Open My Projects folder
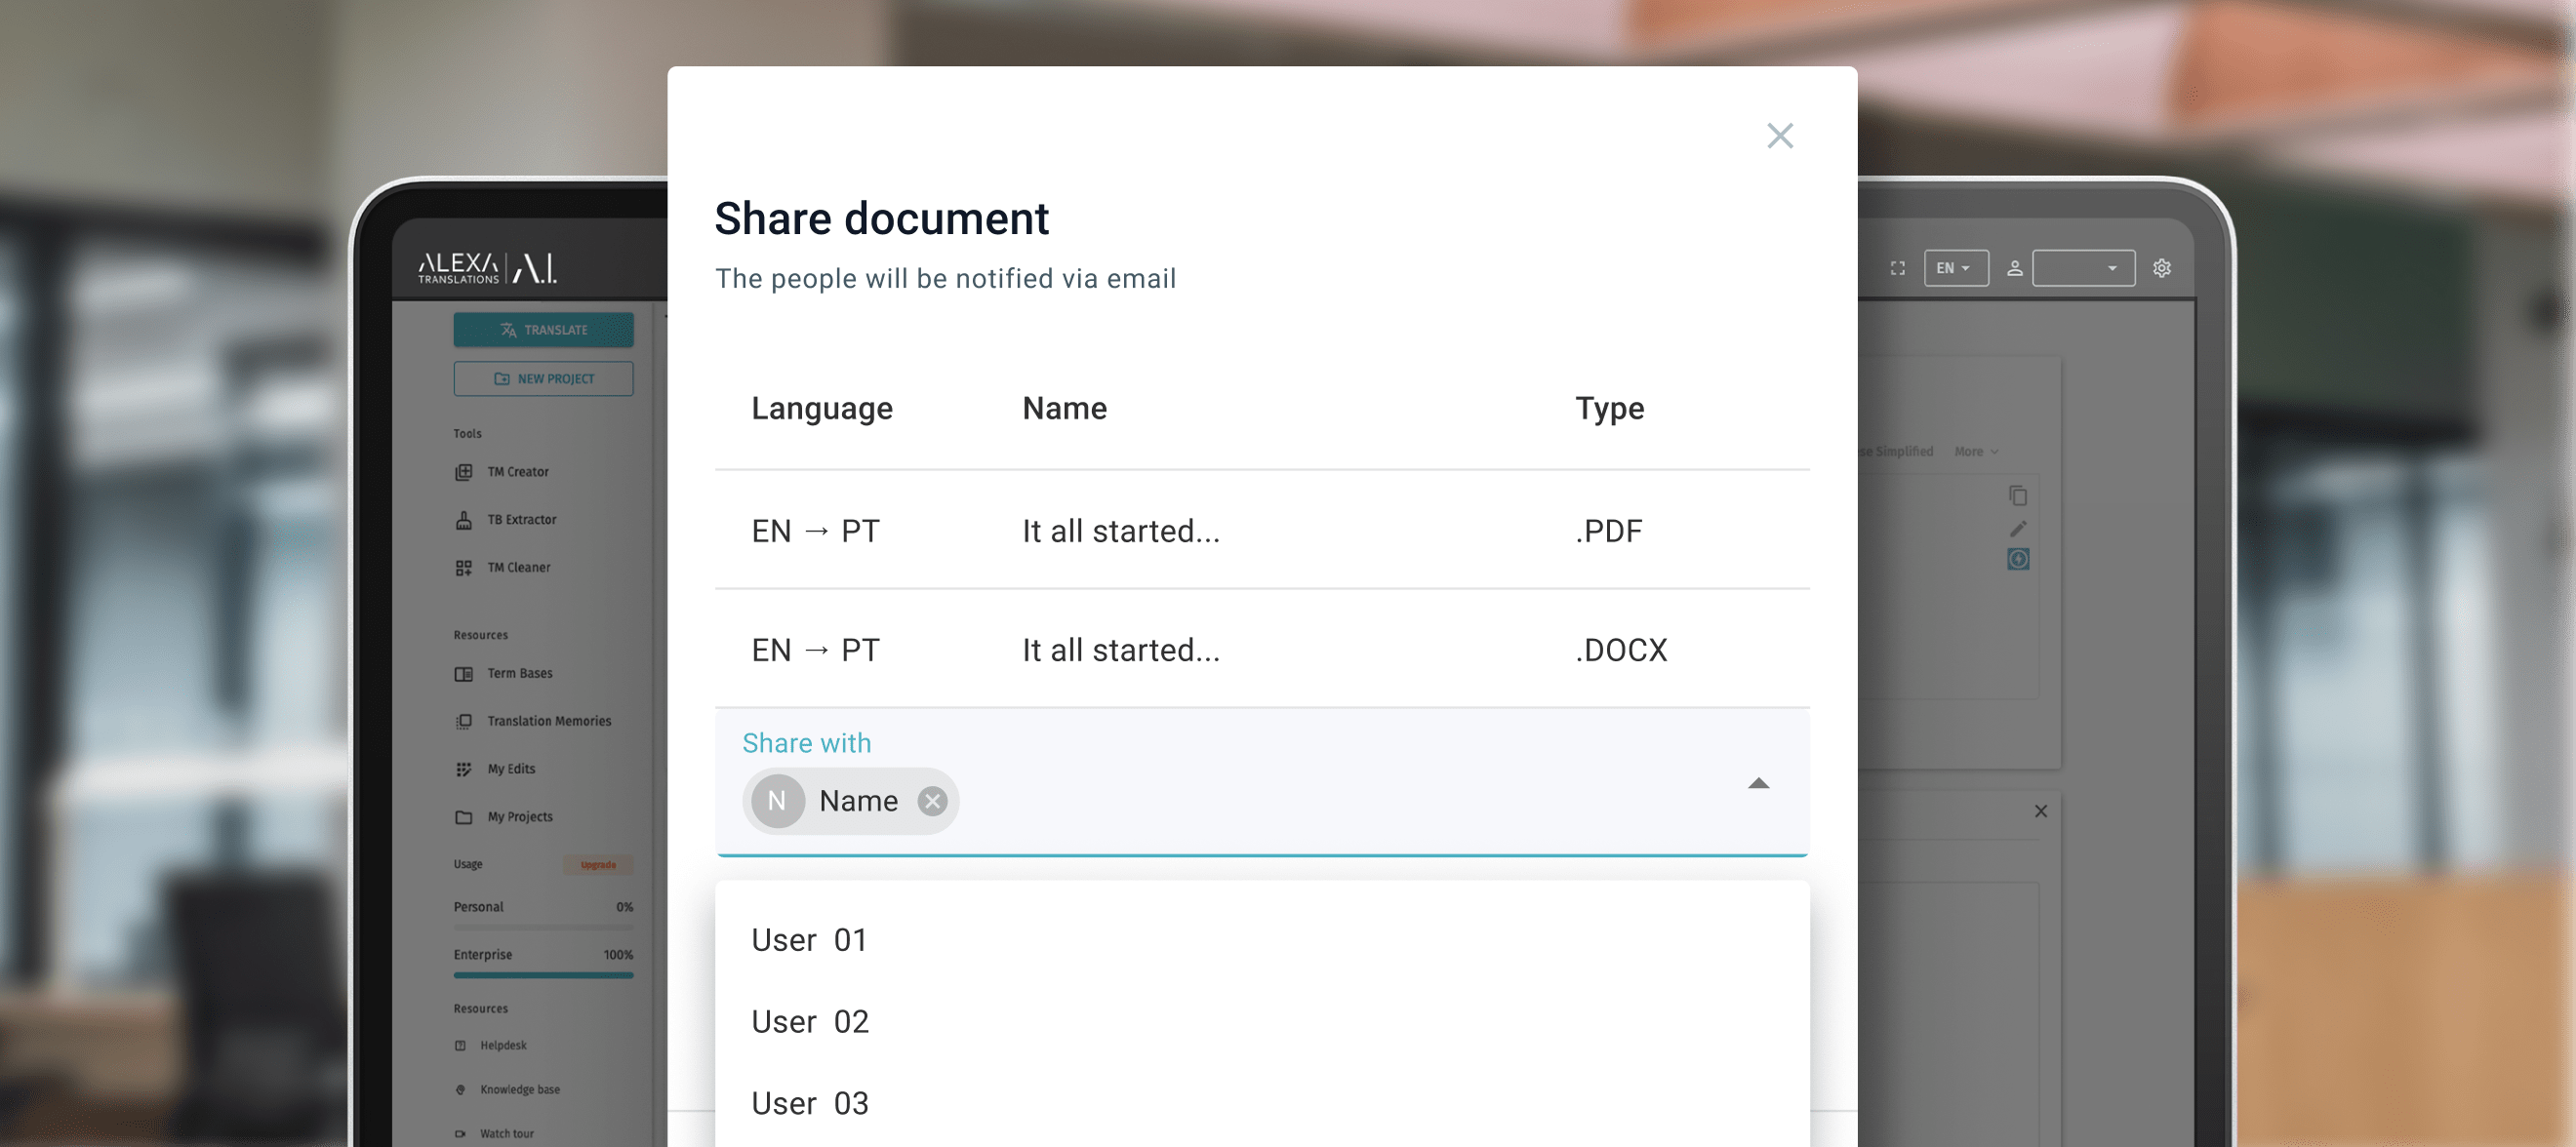Viewport: 2576px width, 1147px height. [x=504, y=817]
